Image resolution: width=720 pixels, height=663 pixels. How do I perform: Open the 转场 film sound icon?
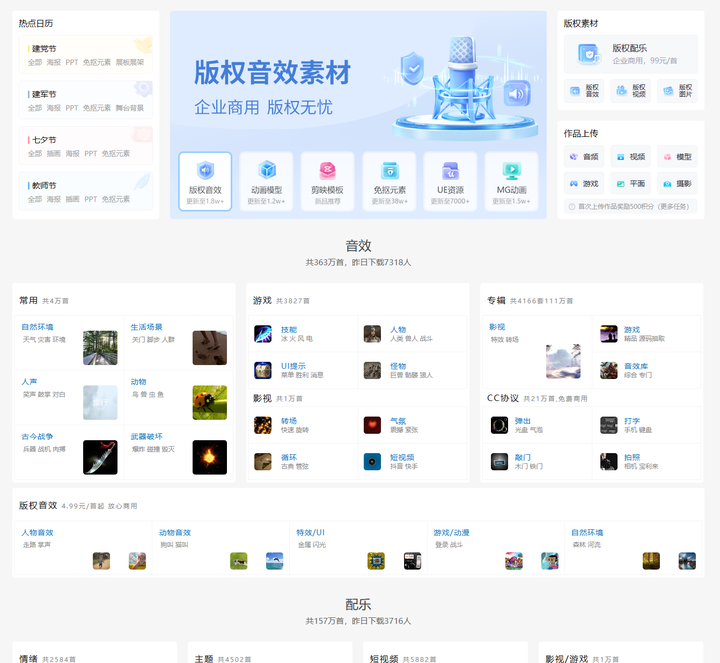[x=263, y=425]
